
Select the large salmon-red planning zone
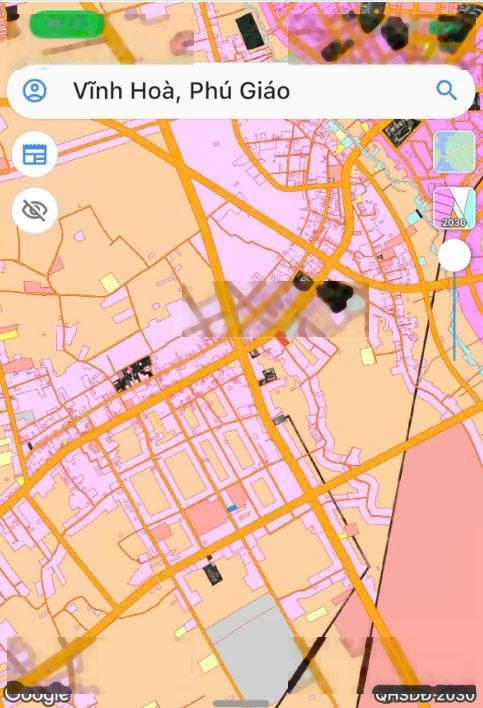click(x=431, y=564)
